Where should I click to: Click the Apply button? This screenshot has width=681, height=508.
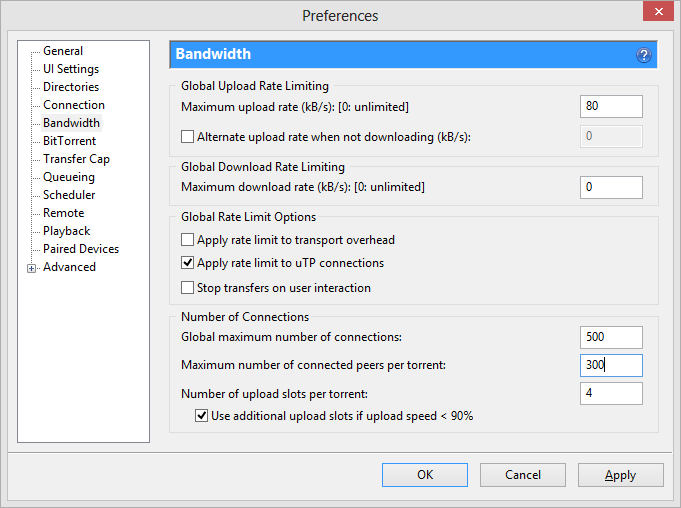tap(620, 475)
